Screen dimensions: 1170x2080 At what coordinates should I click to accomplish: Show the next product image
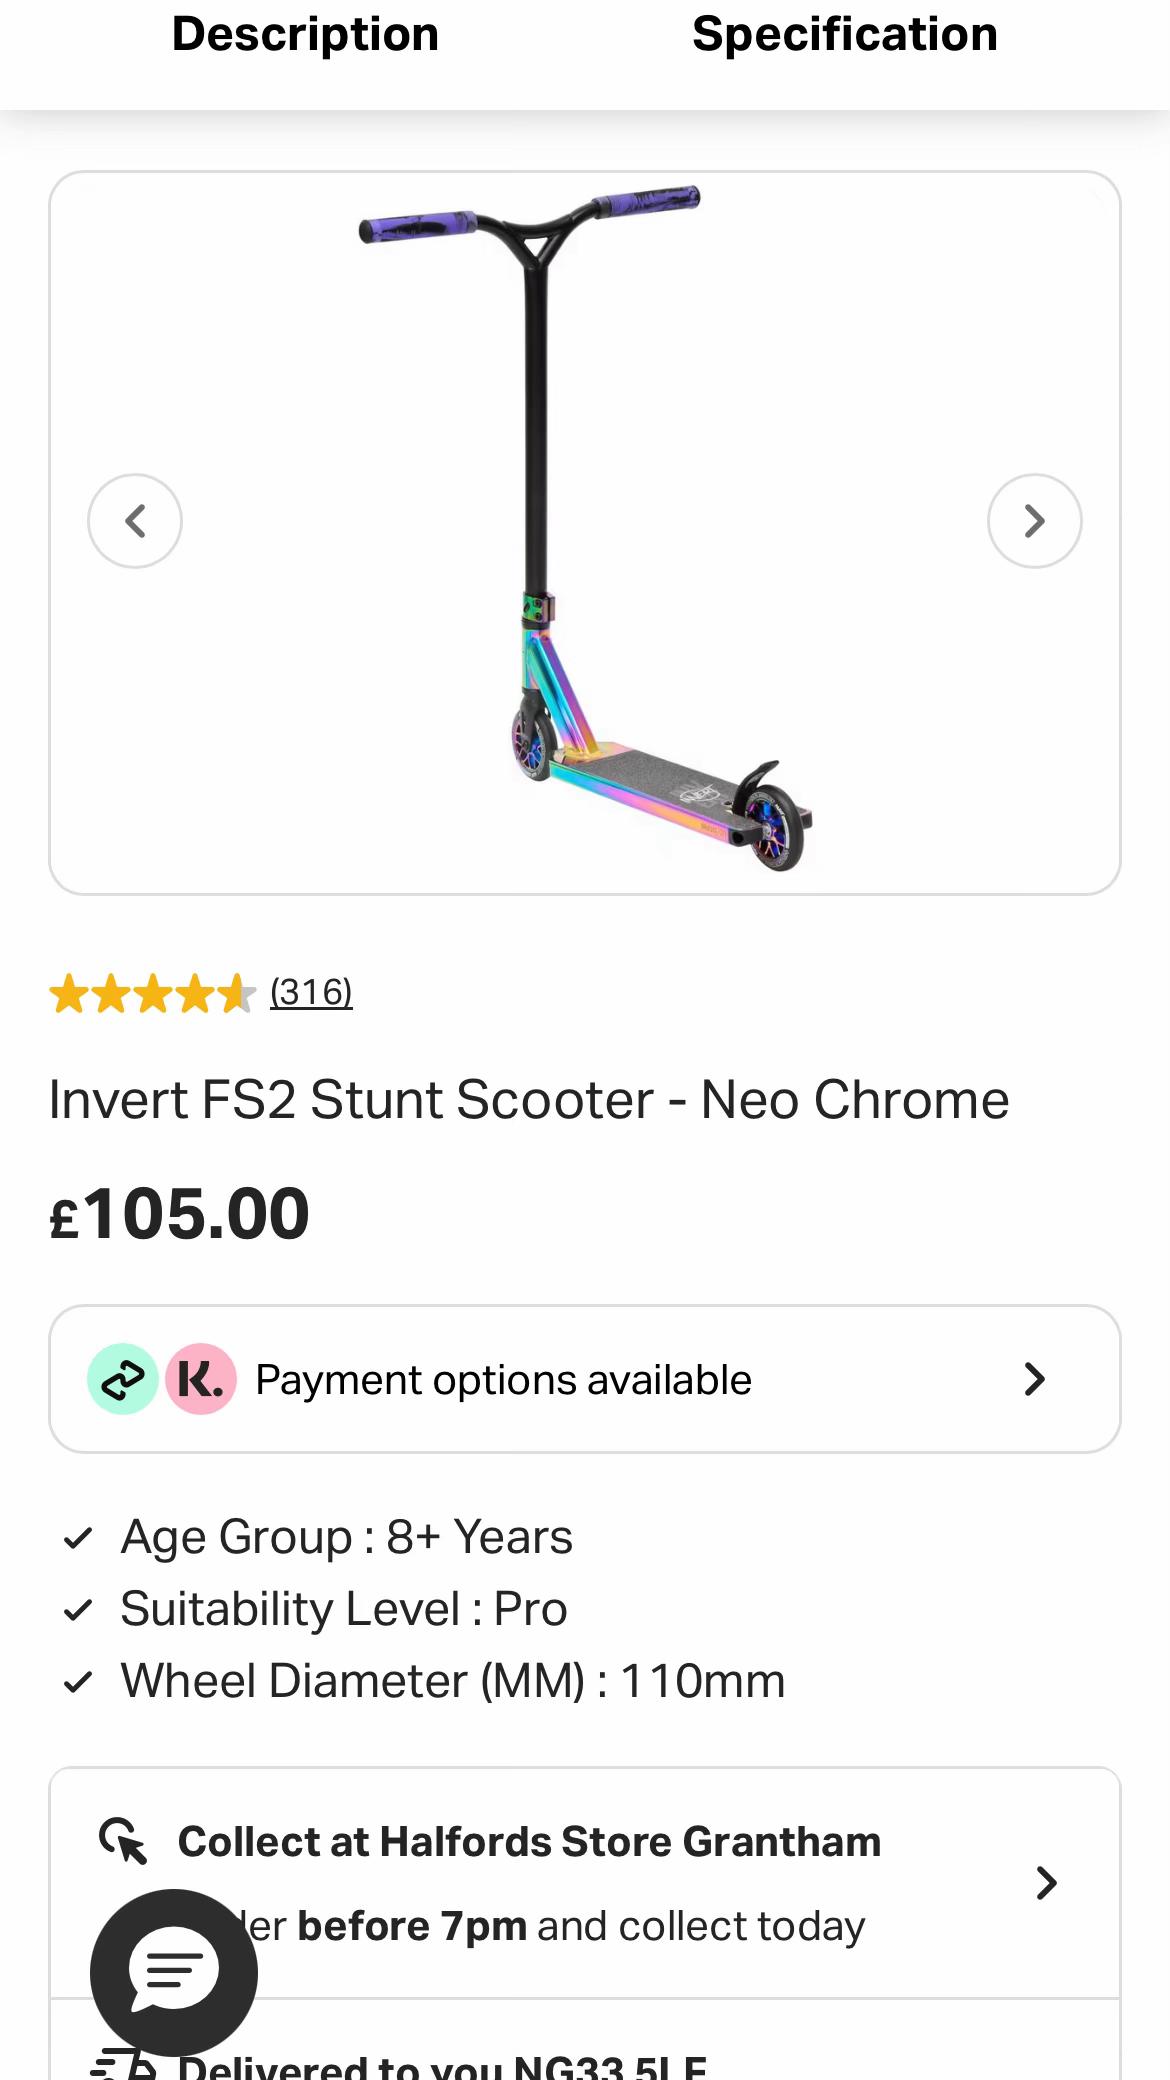tap(1035, 521)
